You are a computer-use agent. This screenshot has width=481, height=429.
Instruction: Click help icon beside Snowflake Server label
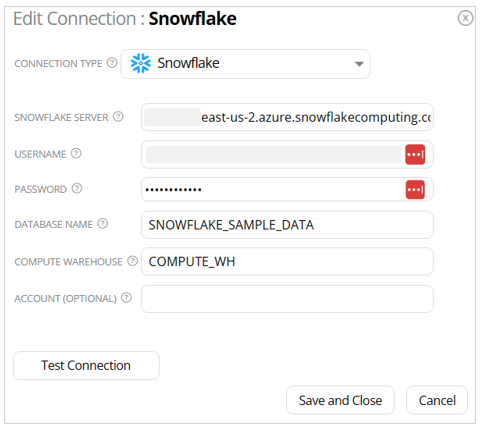tap(118, 117)
